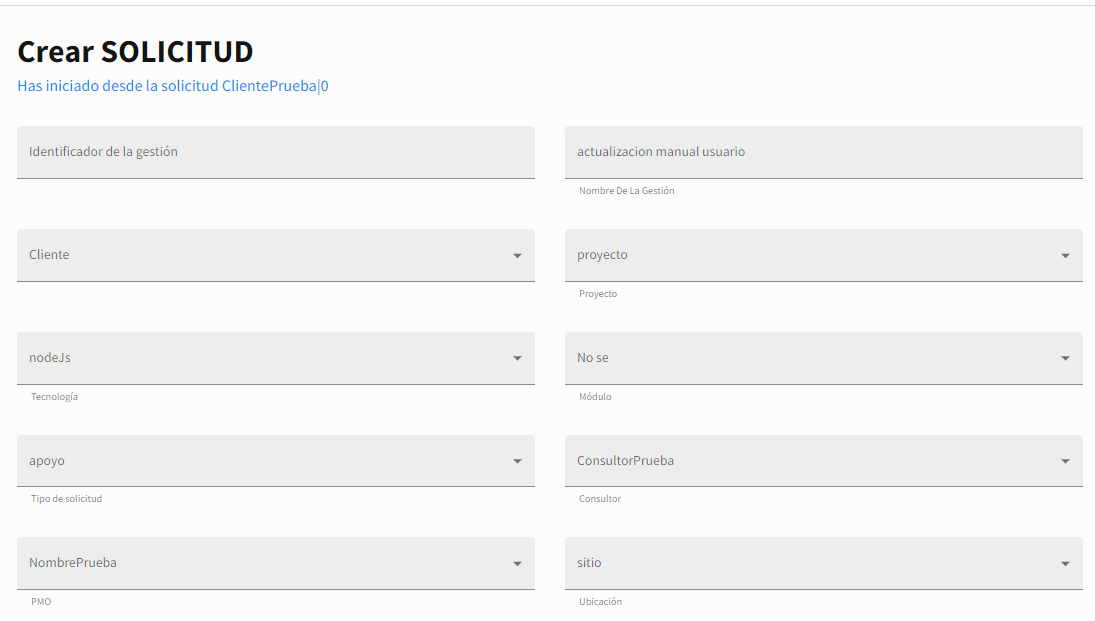Click the 'Has iniciado desde la solicitud' text
This screenshot has height=621, width=1095.
(x=118, y=86)
